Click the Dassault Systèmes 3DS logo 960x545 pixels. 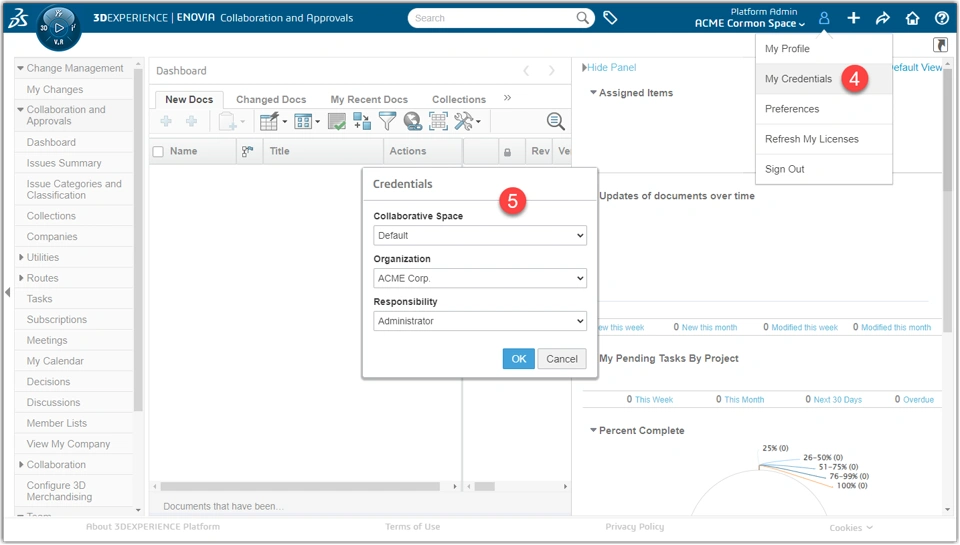coord(18,18)
